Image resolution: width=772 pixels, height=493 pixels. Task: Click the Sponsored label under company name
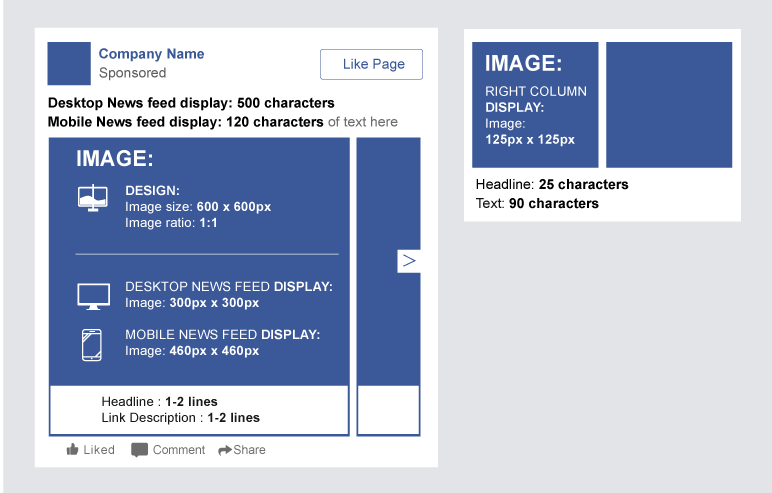[133, 73]
